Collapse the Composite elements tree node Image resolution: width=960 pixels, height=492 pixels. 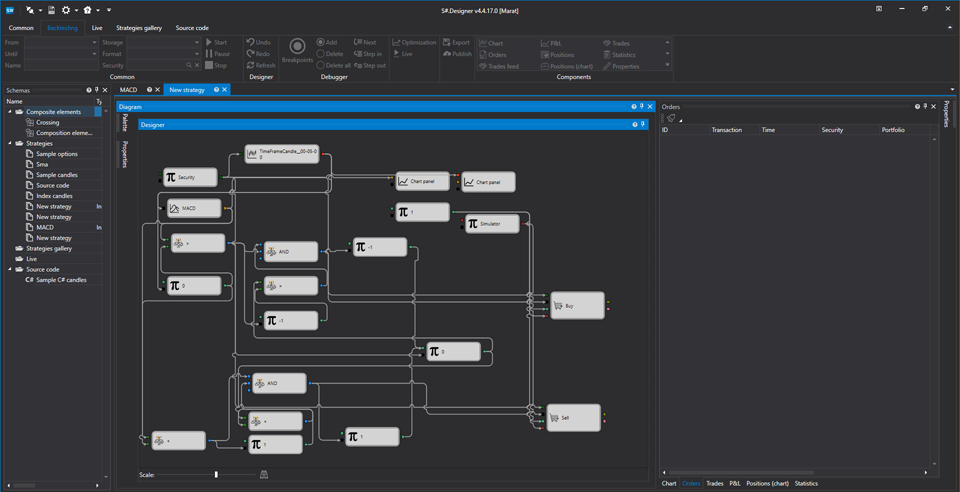(x=10, y=112)
